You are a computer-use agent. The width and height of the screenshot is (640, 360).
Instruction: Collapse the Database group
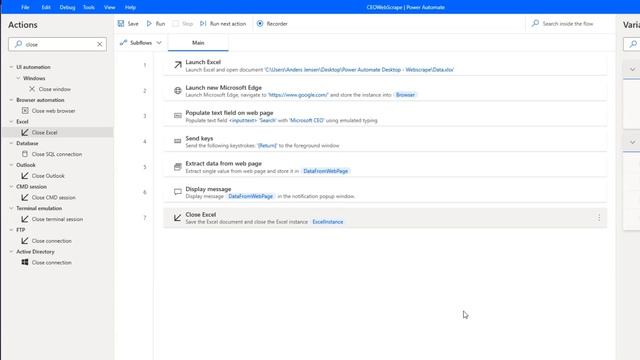11,143
